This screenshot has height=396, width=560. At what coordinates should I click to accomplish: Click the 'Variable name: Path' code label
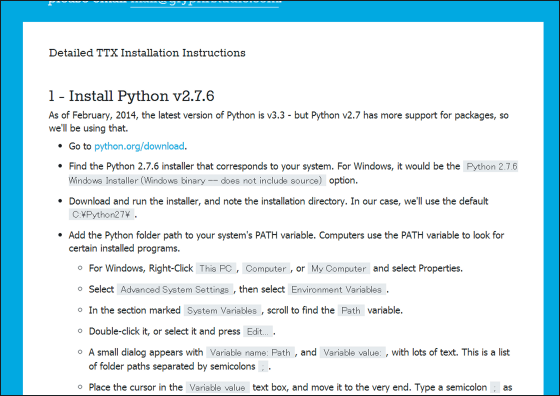point(250,353)
